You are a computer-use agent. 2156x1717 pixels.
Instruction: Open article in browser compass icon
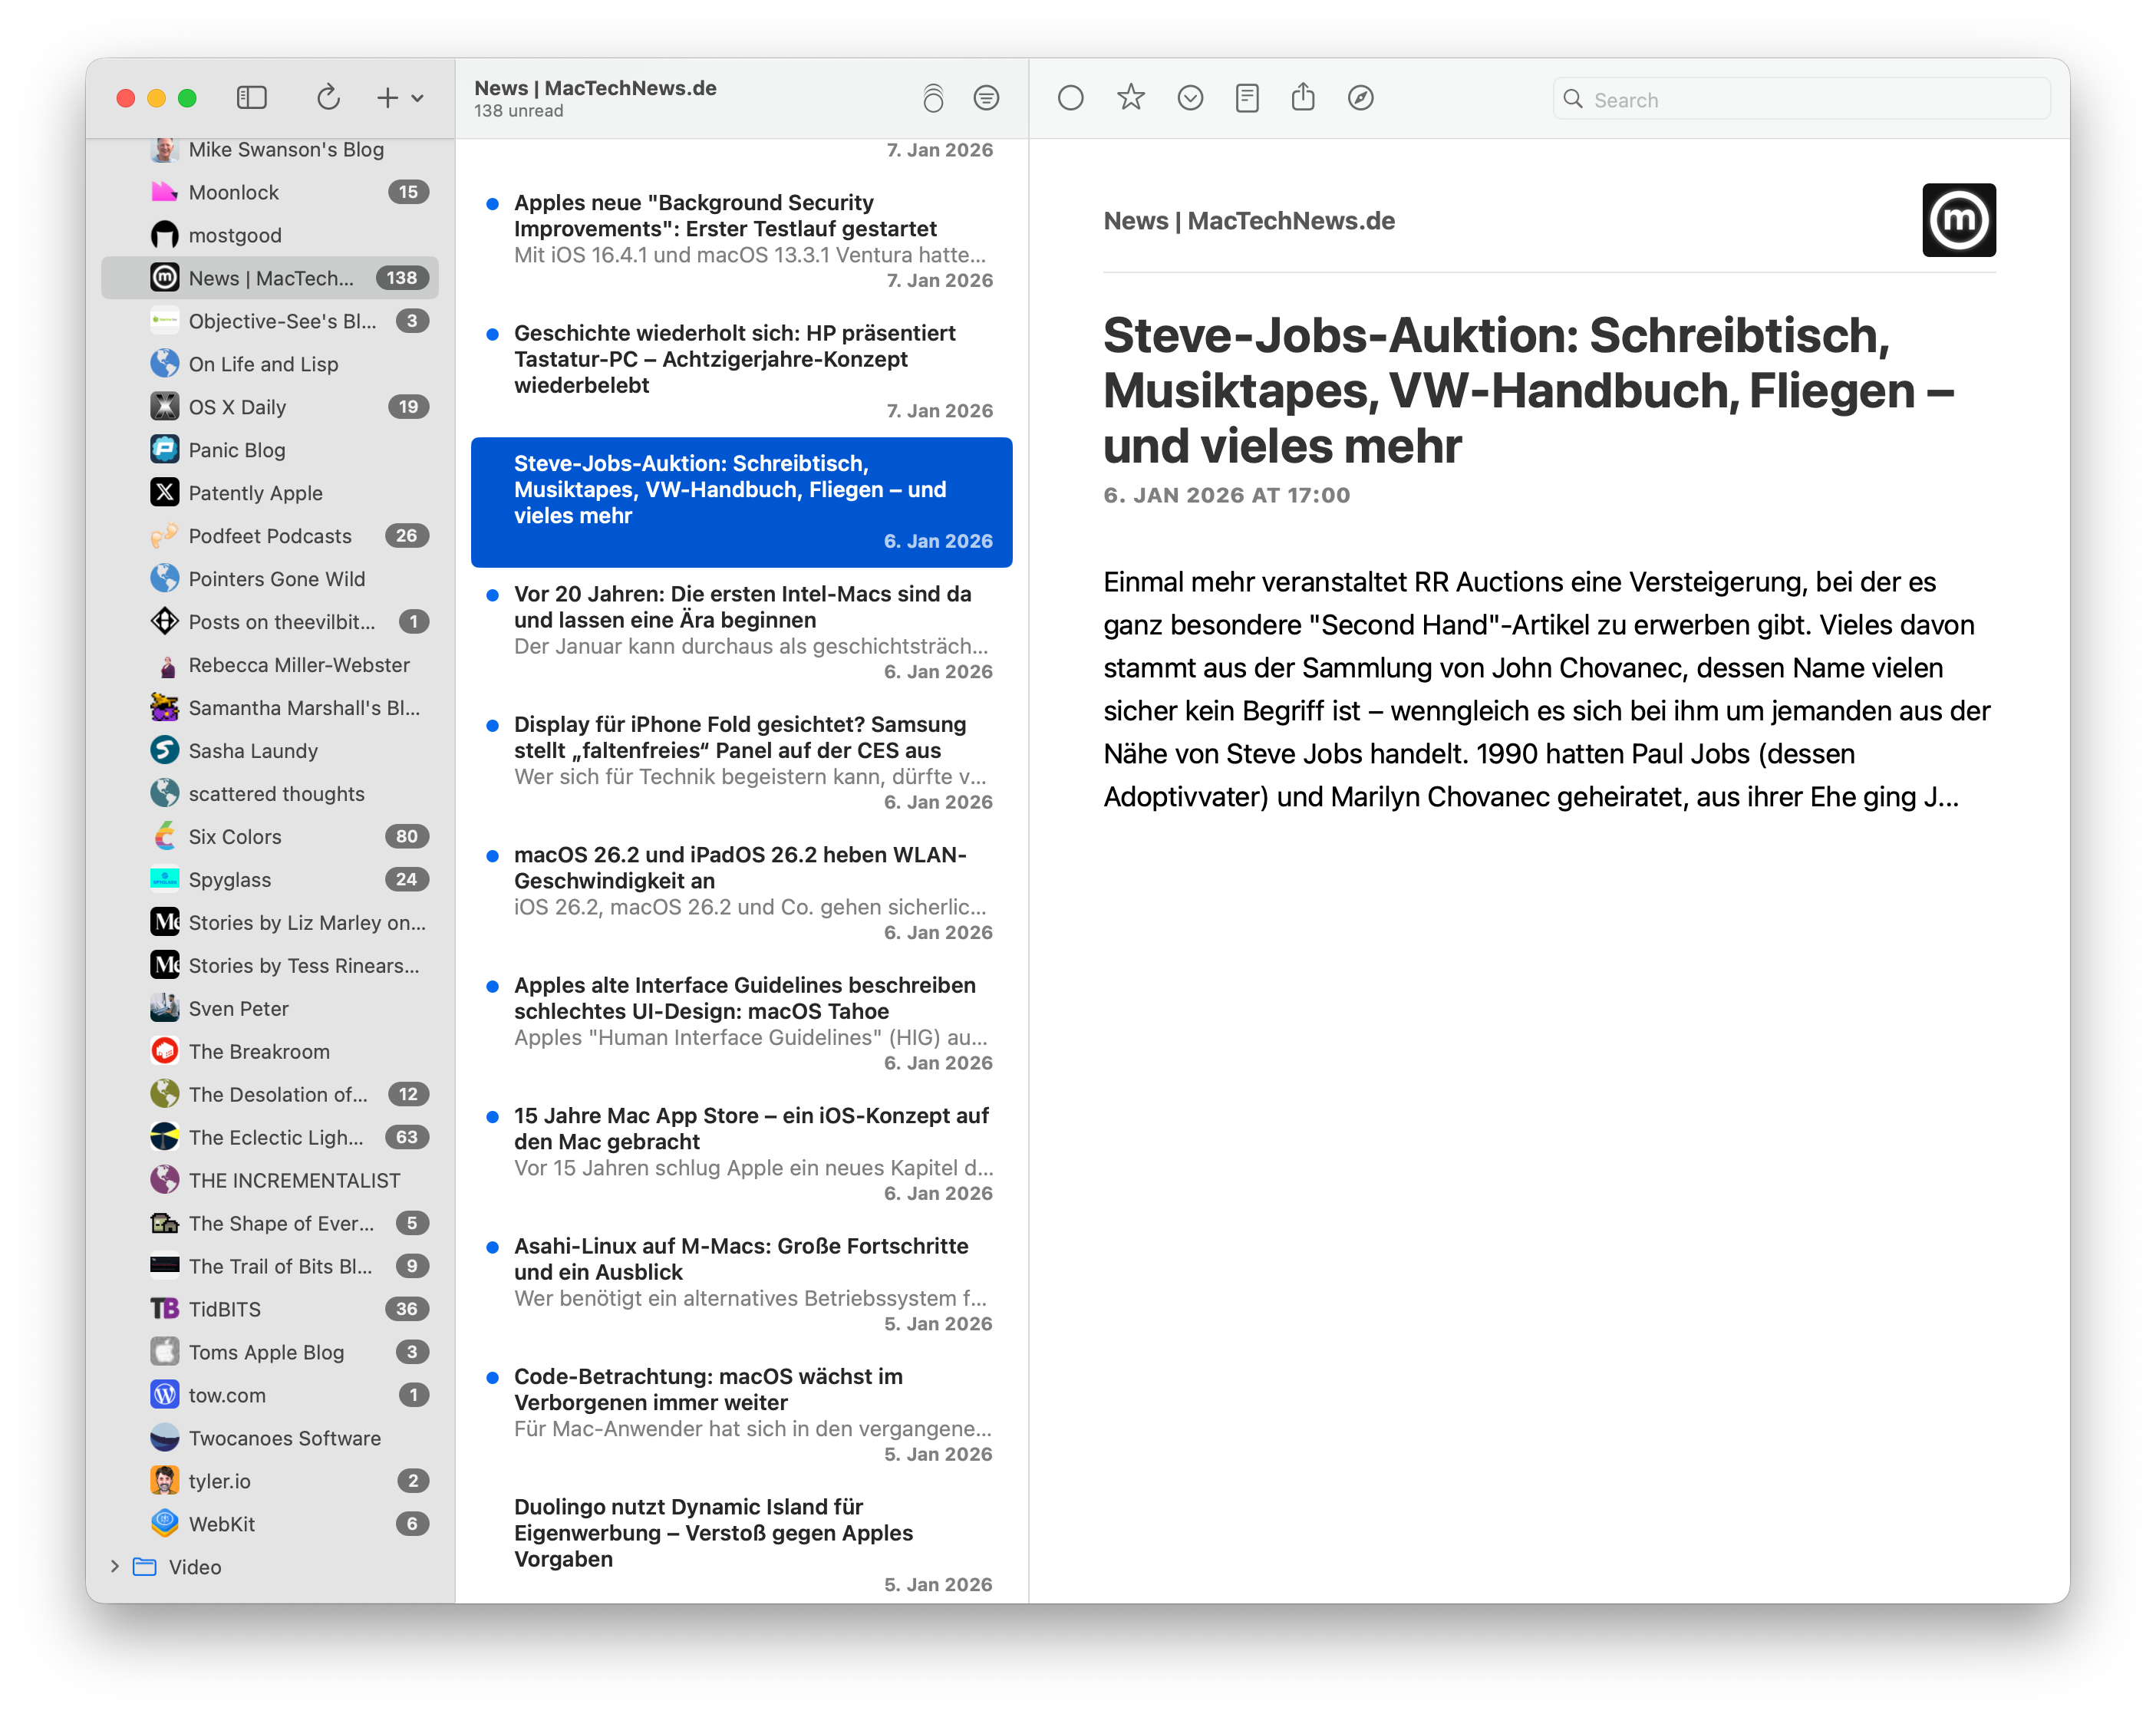click(1360, 98)
